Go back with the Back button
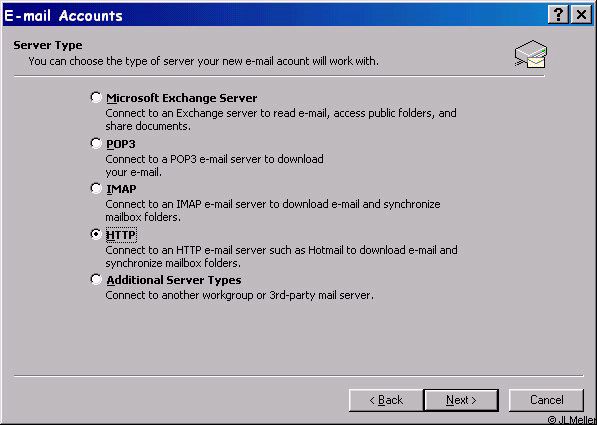Screen dimensions: 597x425 [385, 400]
